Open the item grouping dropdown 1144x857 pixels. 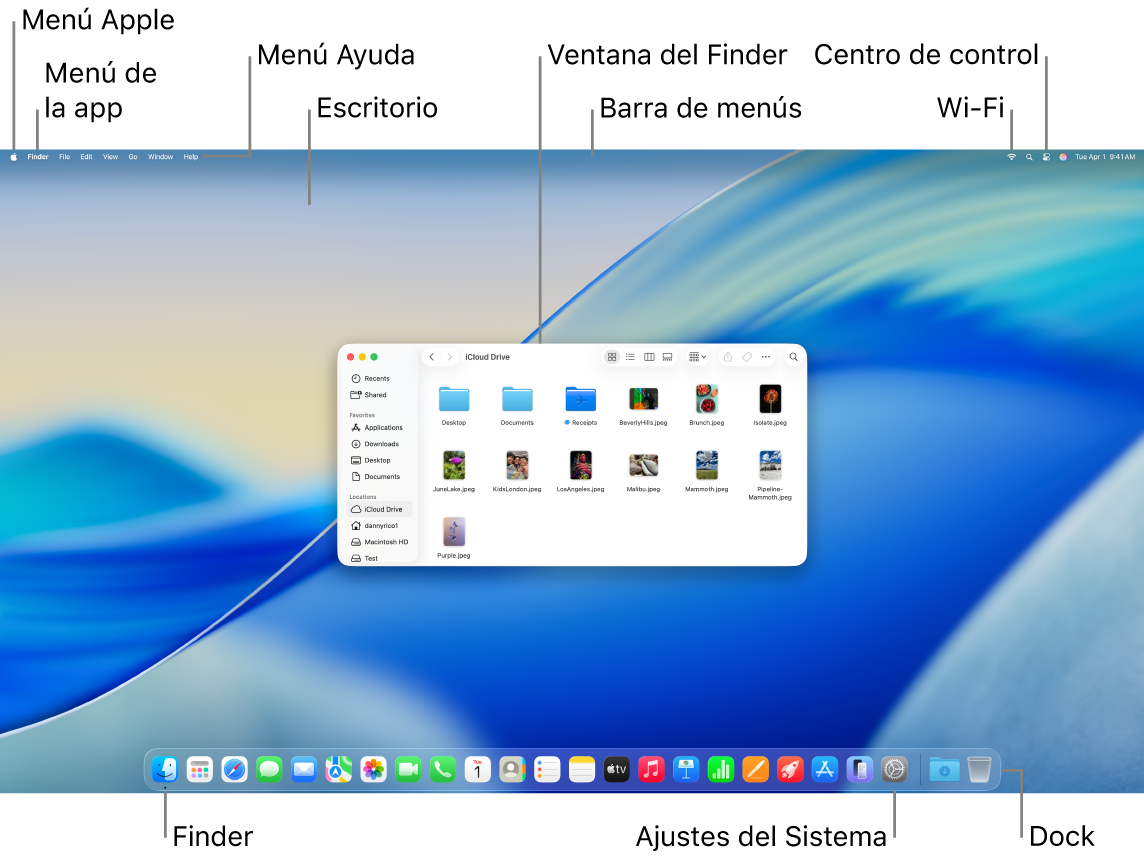[x=697, y=356]
